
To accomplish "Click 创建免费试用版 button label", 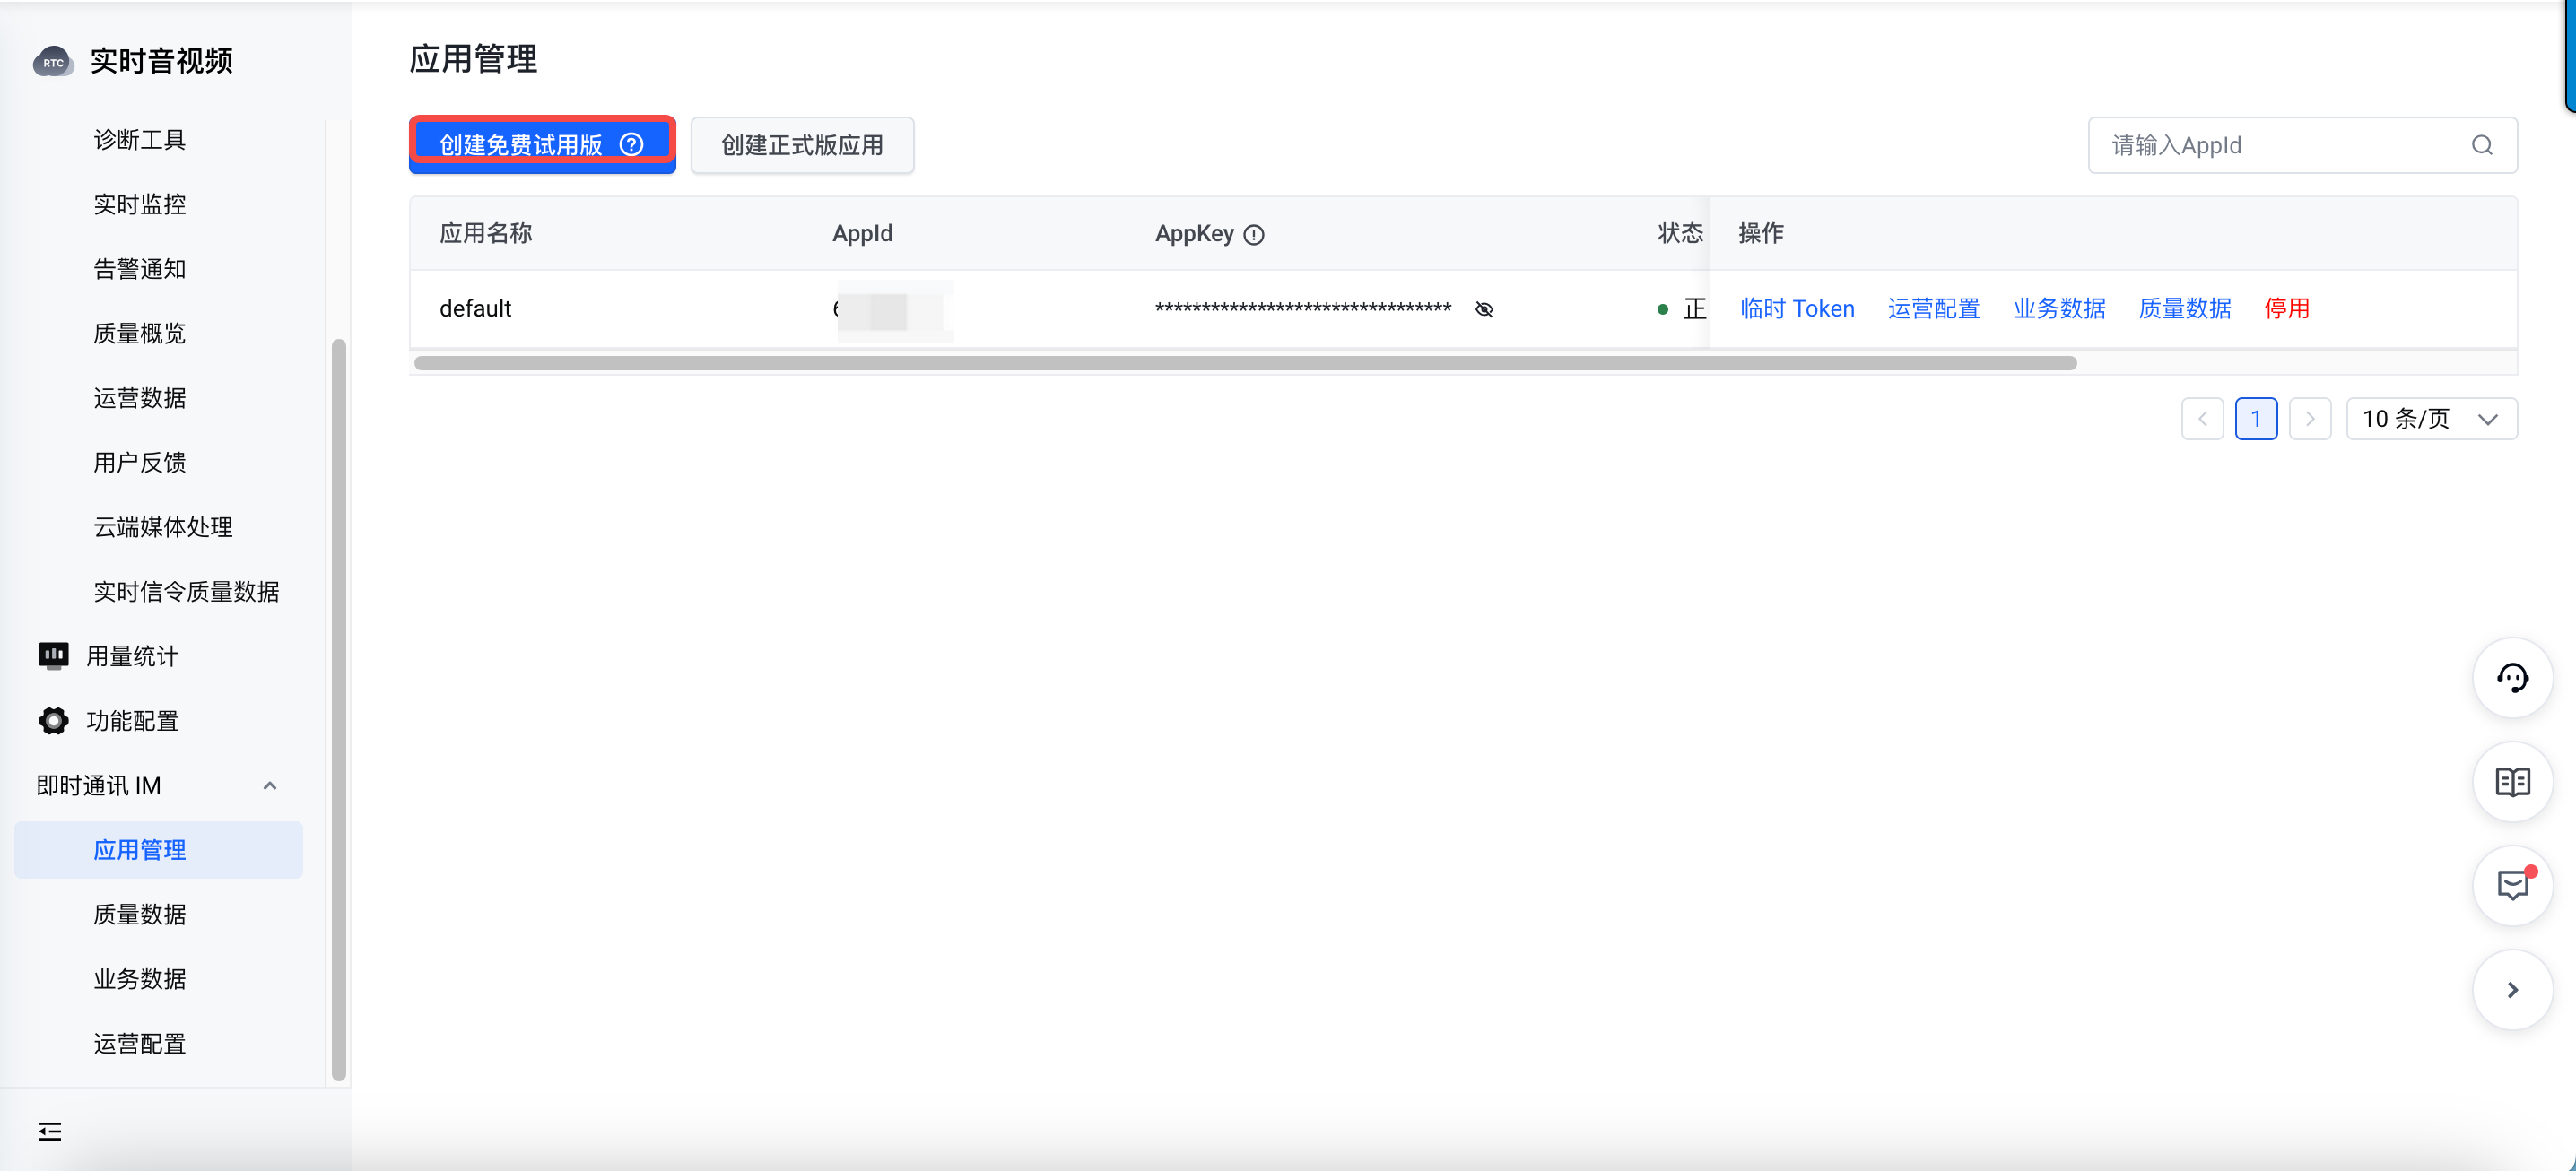I will tap(520, 145).
